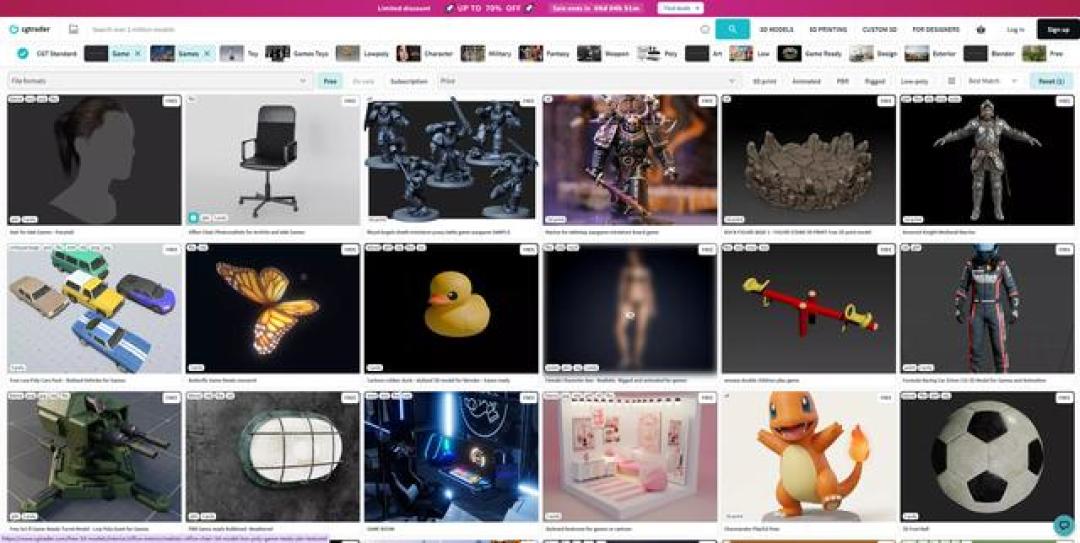Open the bulkhead wall light thumbnail
Viewport: 1080px width, 543px height.
(x=273, y=456)
